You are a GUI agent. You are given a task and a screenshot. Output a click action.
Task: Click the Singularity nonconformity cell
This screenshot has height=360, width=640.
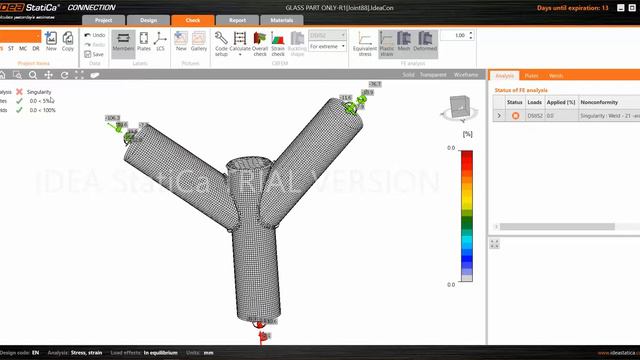(x=609, y=116)
